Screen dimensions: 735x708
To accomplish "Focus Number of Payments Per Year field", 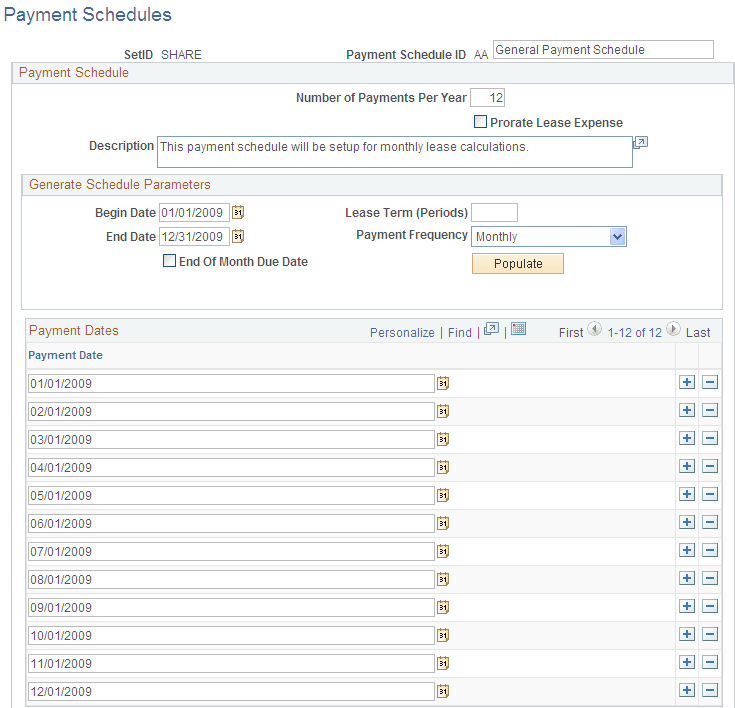I will coord(488,98).
